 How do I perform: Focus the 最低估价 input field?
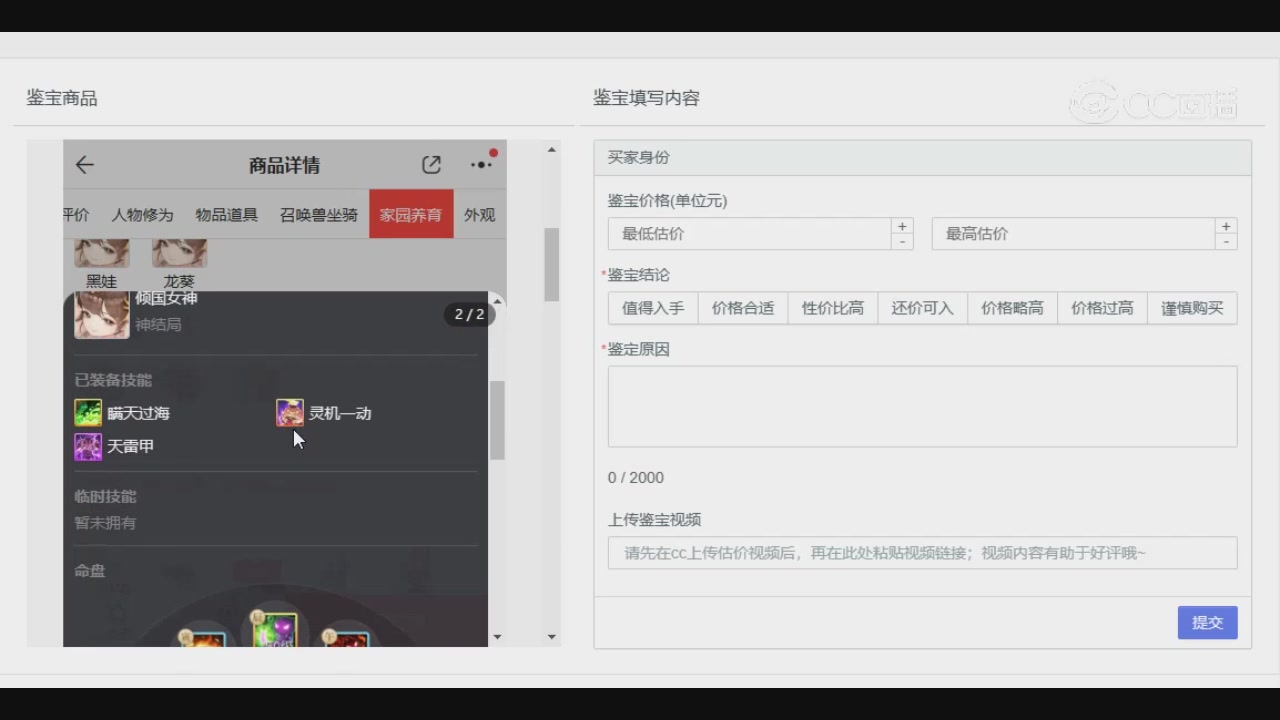point(749,234)
